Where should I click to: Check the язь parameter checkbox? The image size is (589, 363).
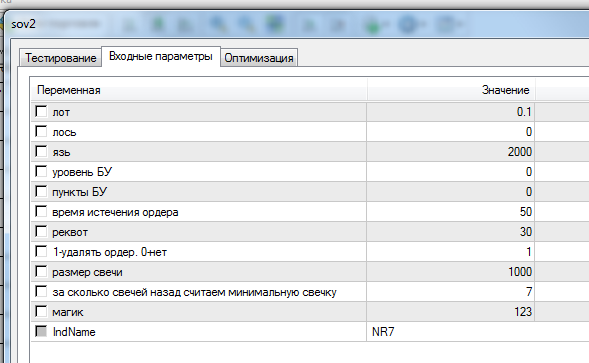click(x=41, y=151)
